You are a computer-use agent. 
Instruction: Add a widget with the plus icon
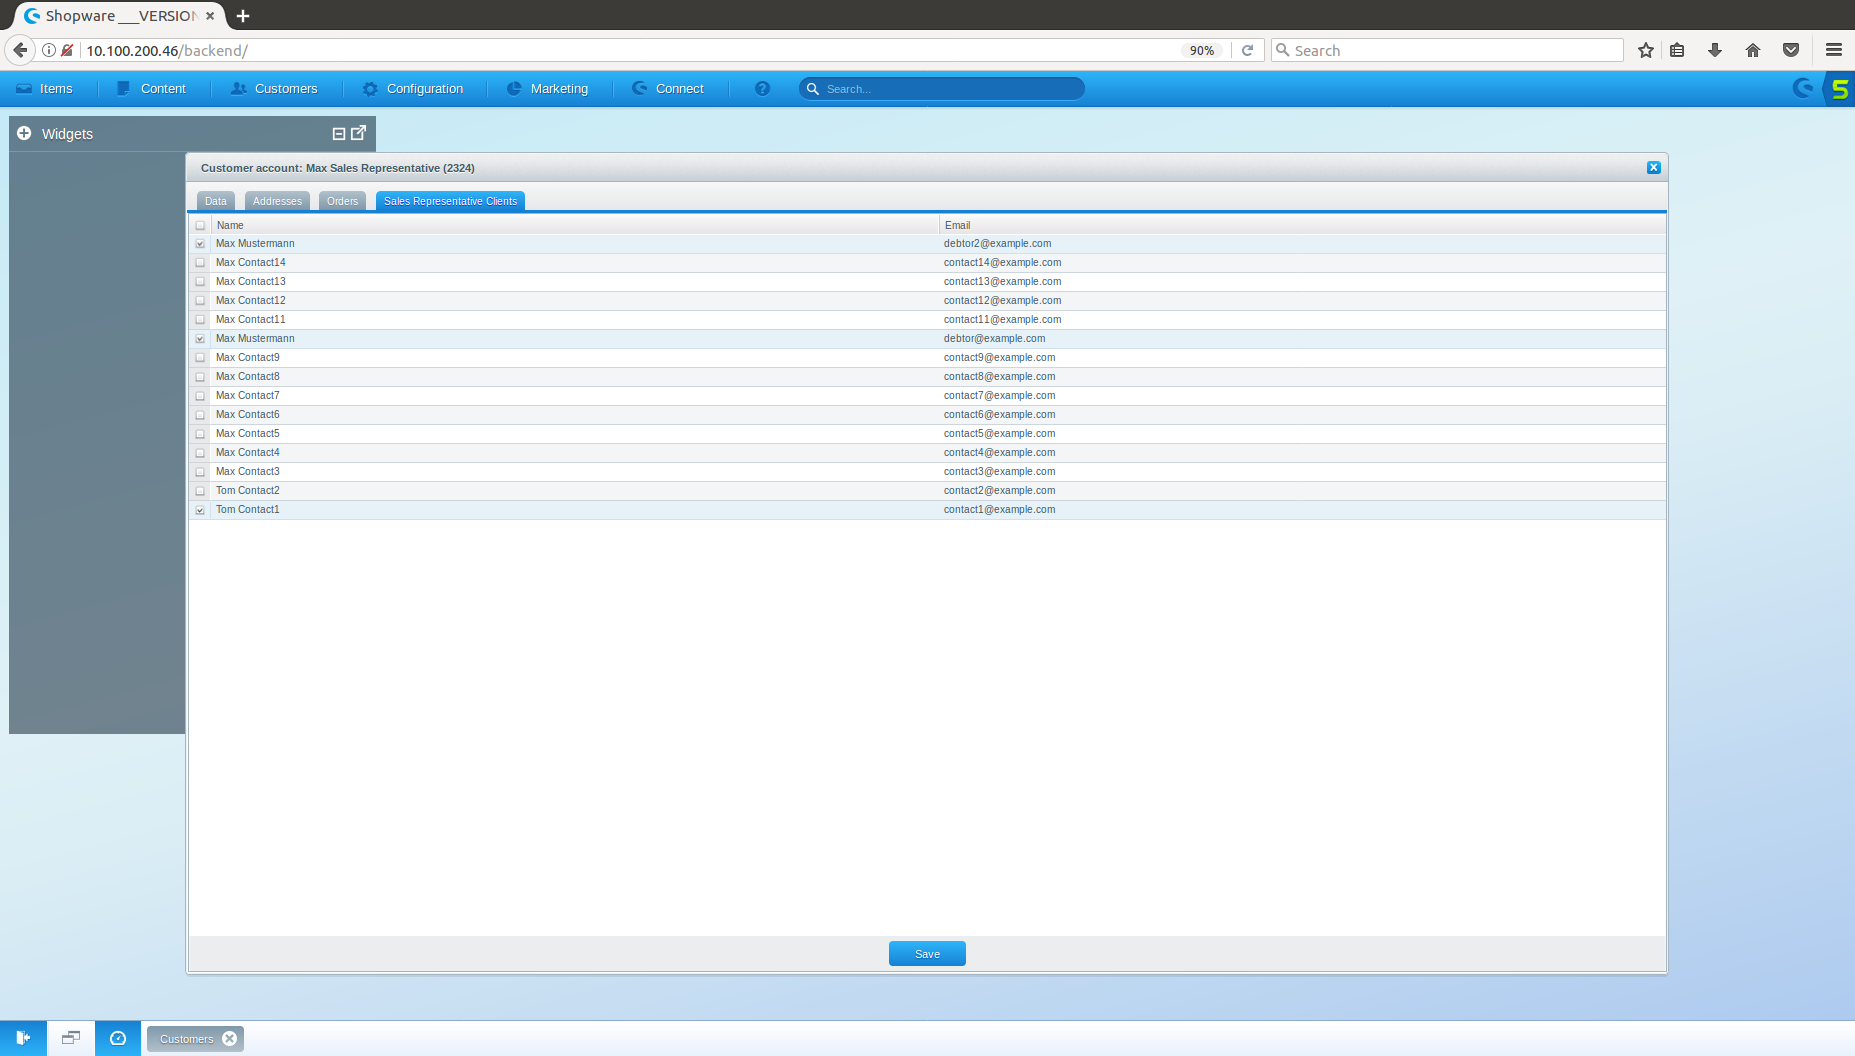tap(24, 133)
